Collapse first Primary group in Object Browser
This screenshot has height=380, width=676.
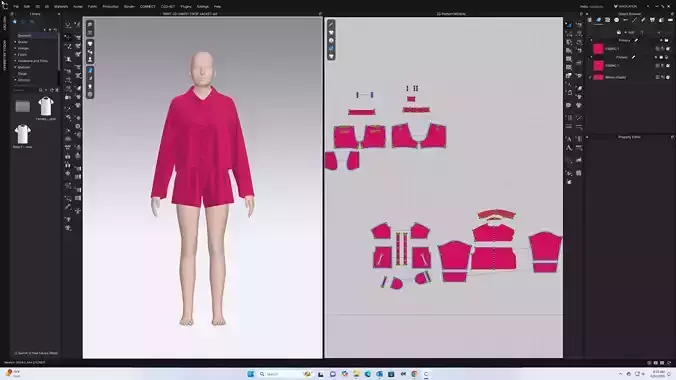pos(591,41)
